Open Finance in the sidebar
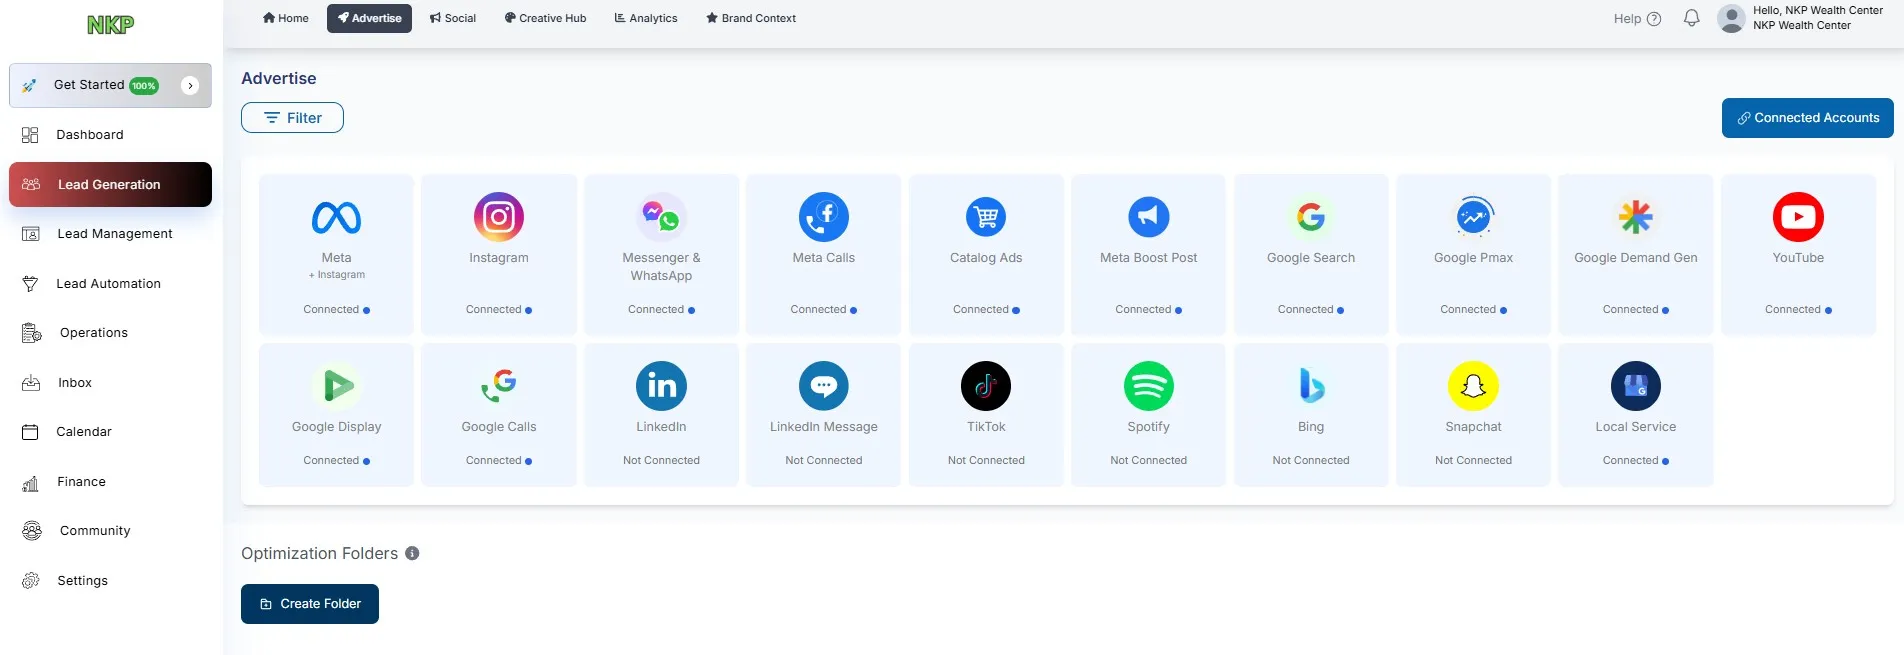Viewport: 1904px width, 655px height. pyautogui.click(x=110, y=482)
